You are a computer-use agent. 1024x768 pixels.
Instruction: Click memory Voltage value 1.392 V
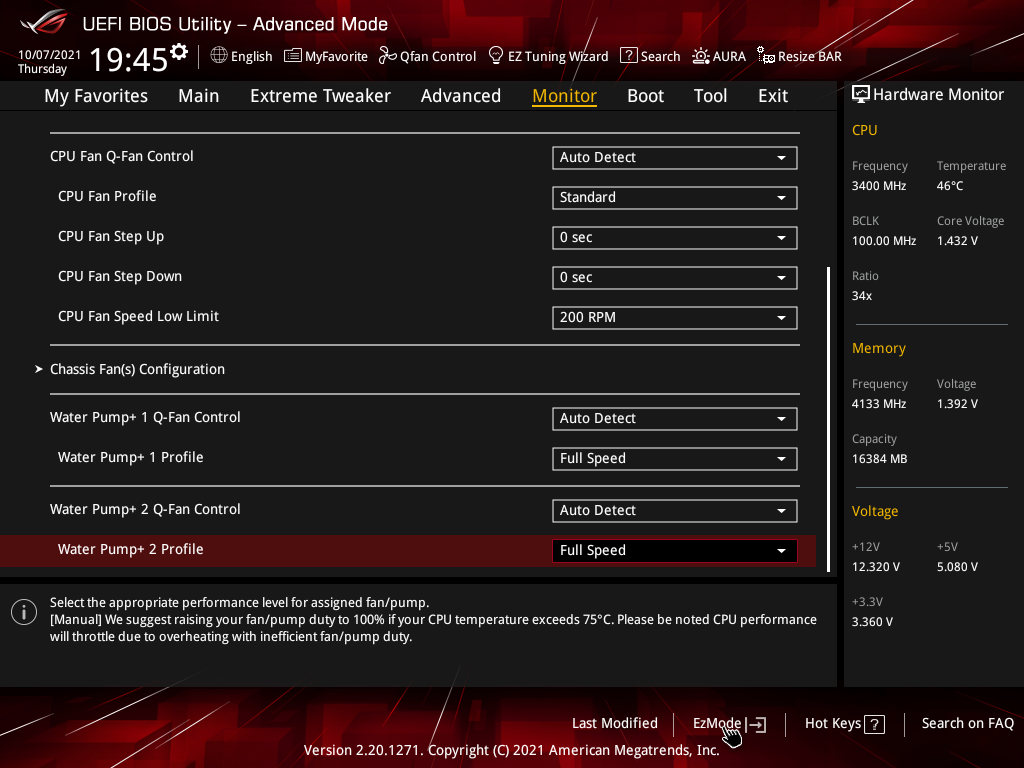957,404
